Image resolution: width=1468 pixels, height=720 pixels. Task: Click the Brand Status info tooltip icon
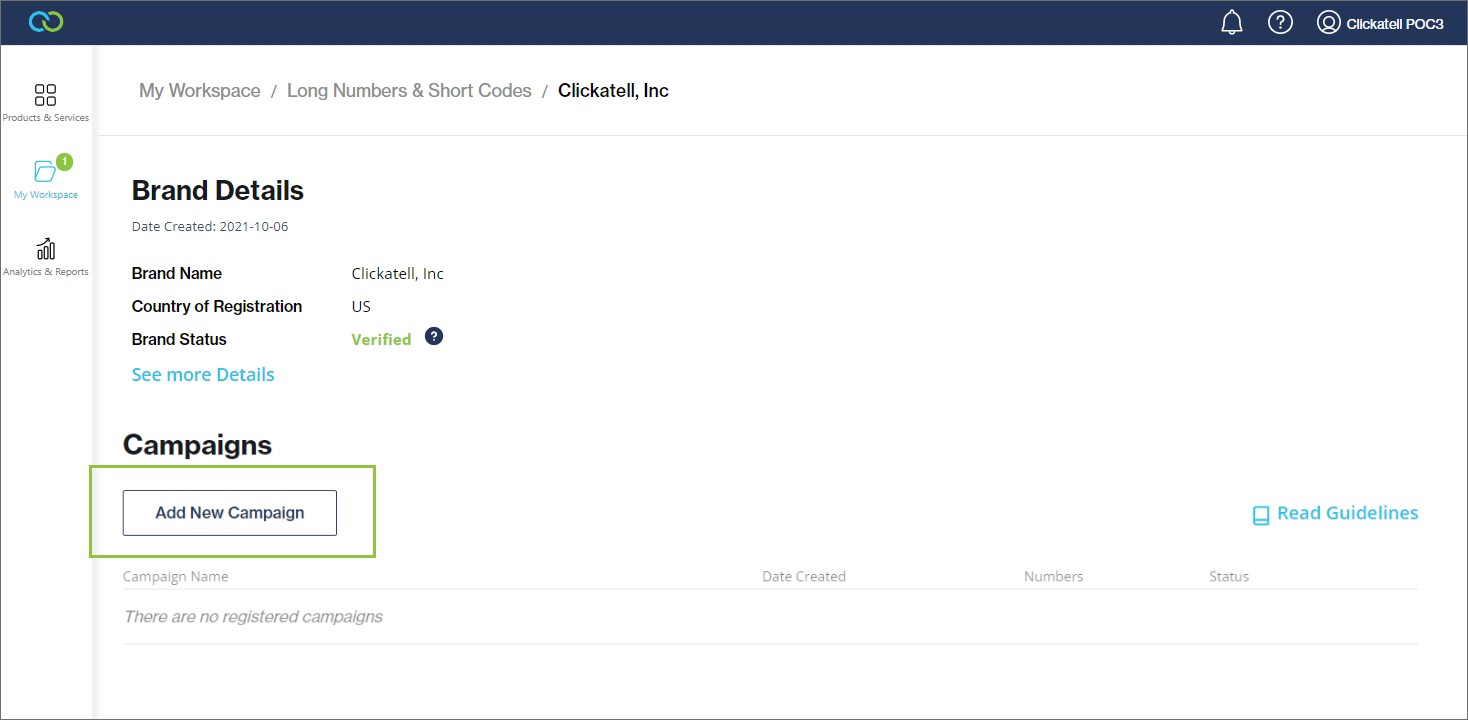tap(434, 336)
